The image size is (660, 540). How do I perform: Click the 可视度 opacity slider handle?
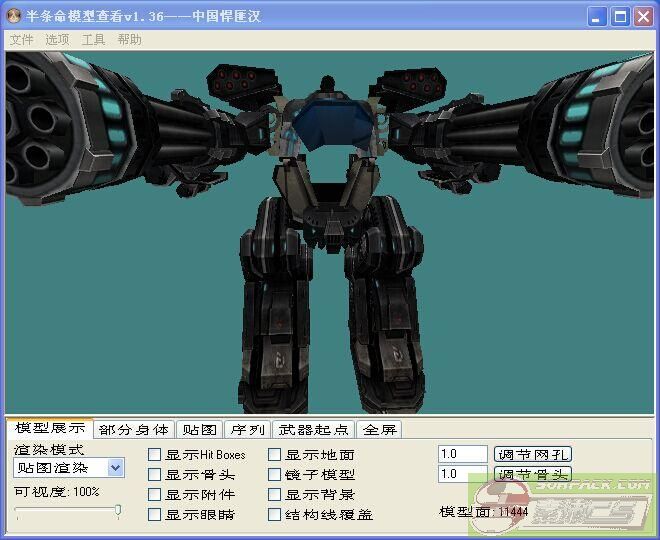click(x=118, y=511)
